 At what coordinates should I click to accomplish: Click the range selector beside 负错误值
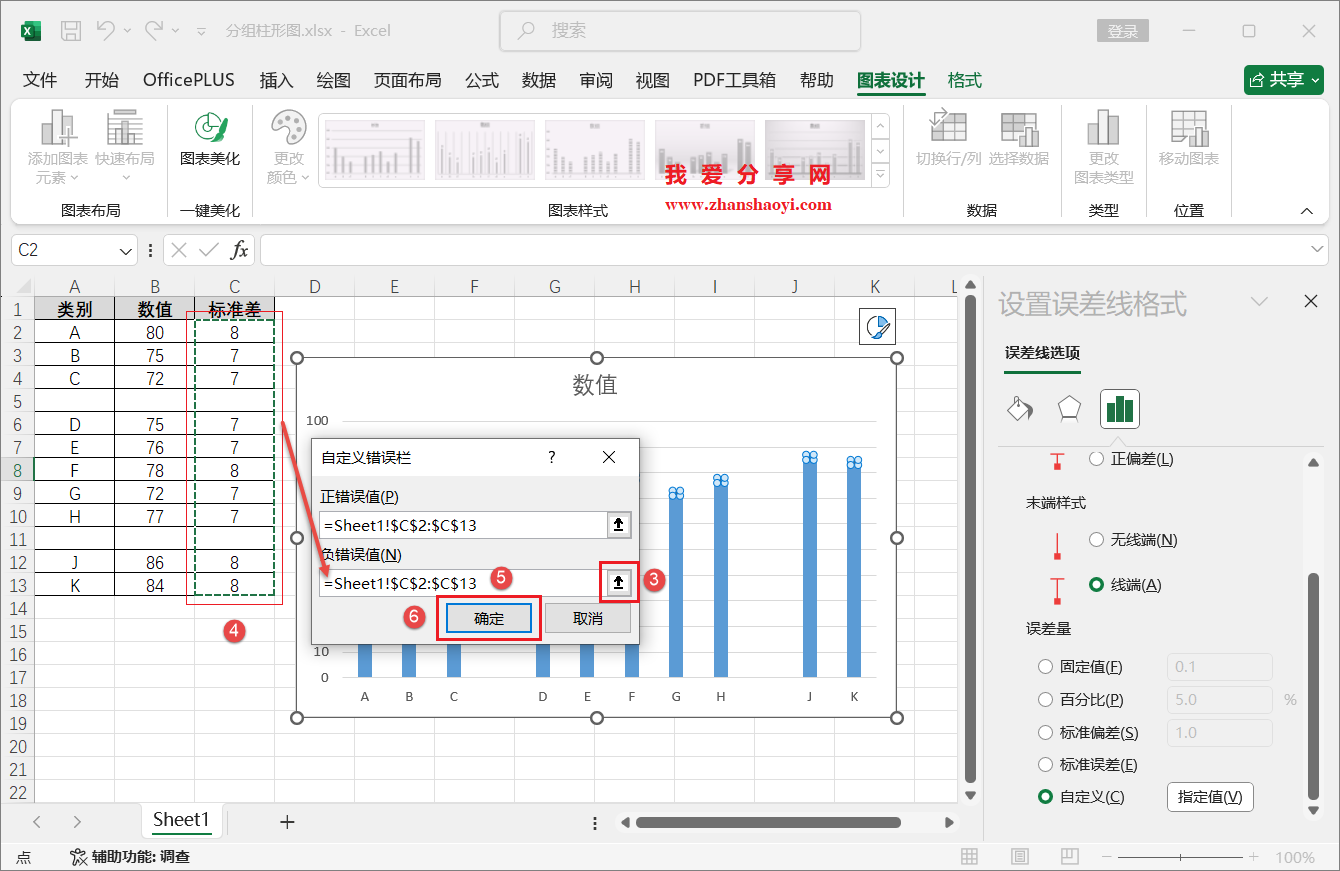point(618,582)
